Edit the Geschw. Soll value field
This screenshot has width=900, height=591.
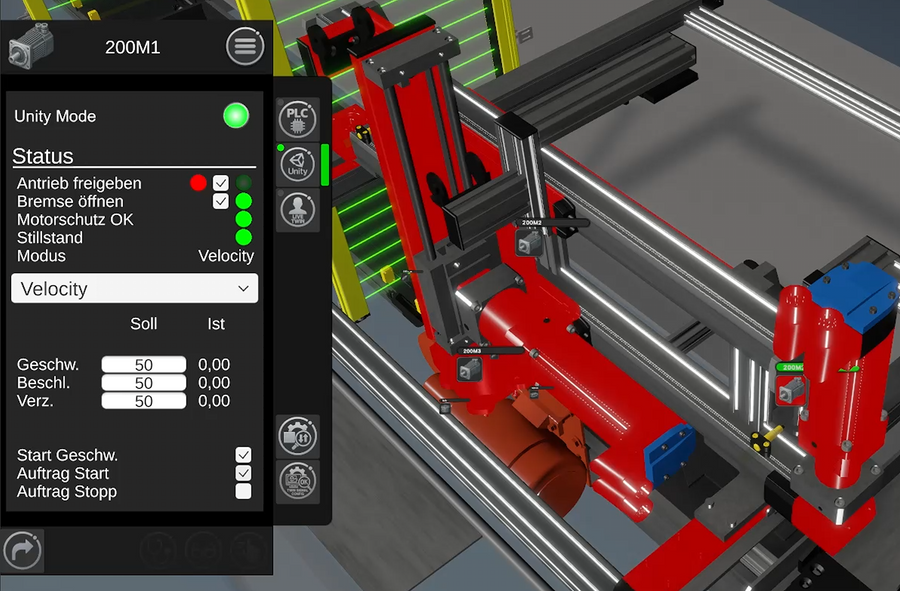[x=143, y=364]
